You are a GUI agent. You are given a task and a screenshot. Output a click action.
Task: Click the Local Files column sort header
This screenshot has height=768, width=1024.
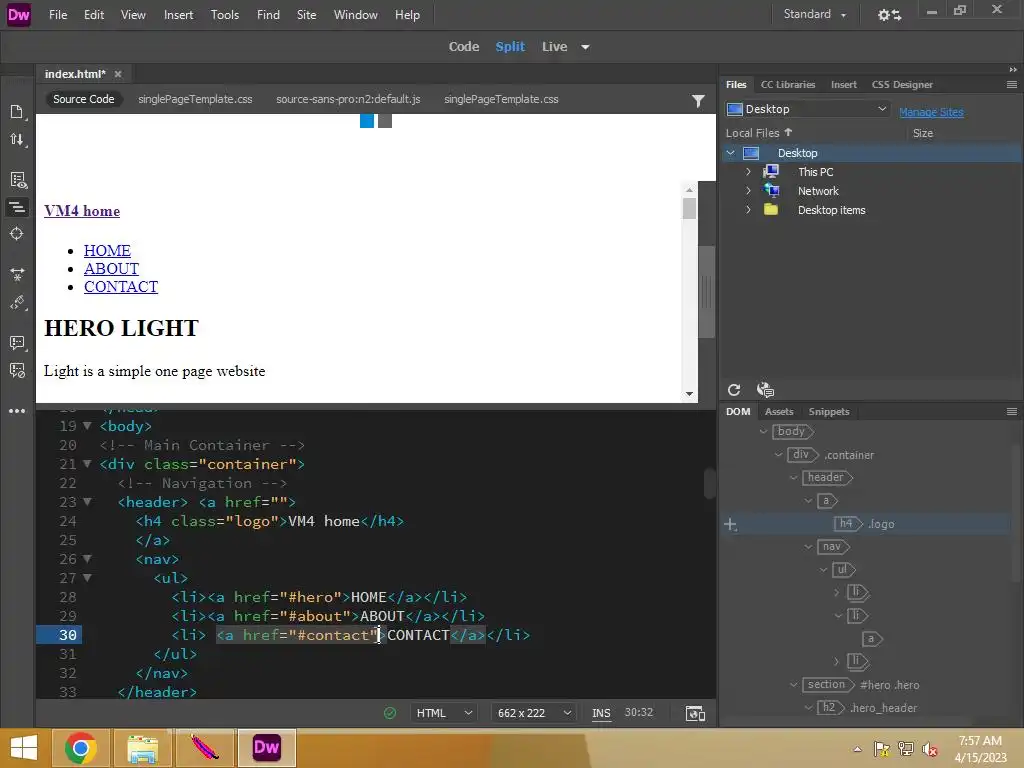click(x=759, y=133)
